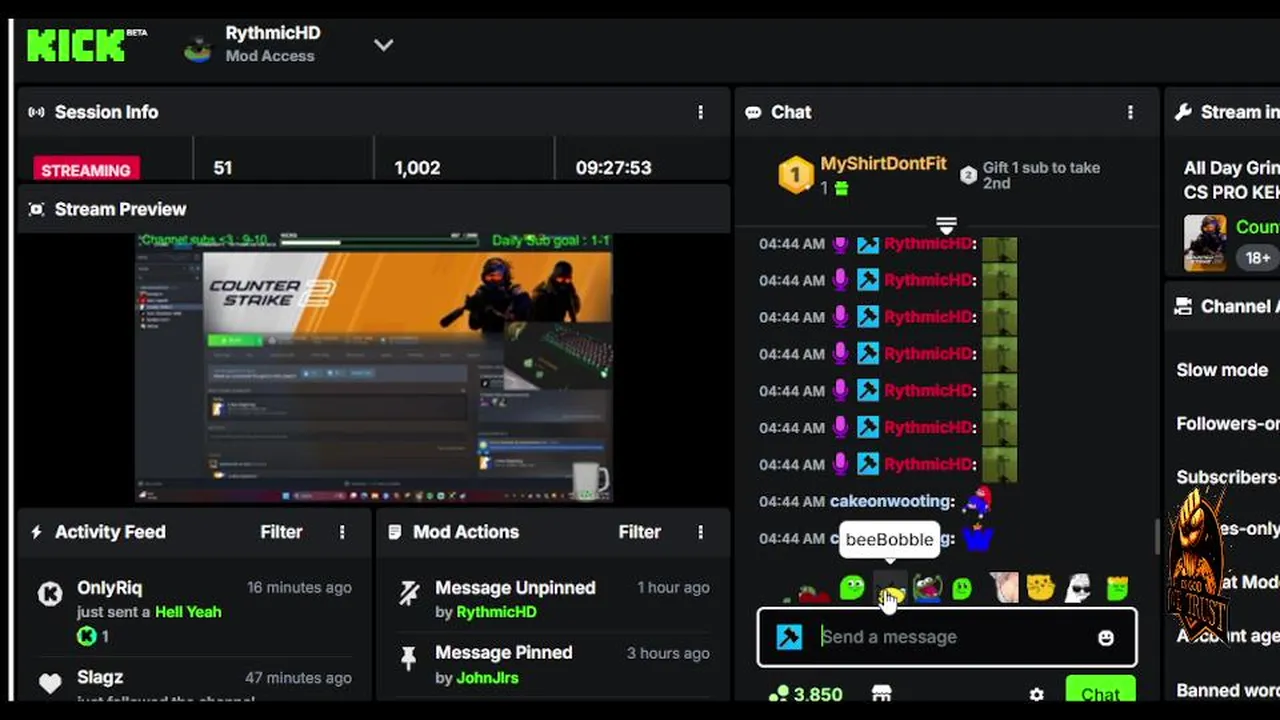Click '1 hour ago' timestamp
The image size is (1280, 720).
674,588
